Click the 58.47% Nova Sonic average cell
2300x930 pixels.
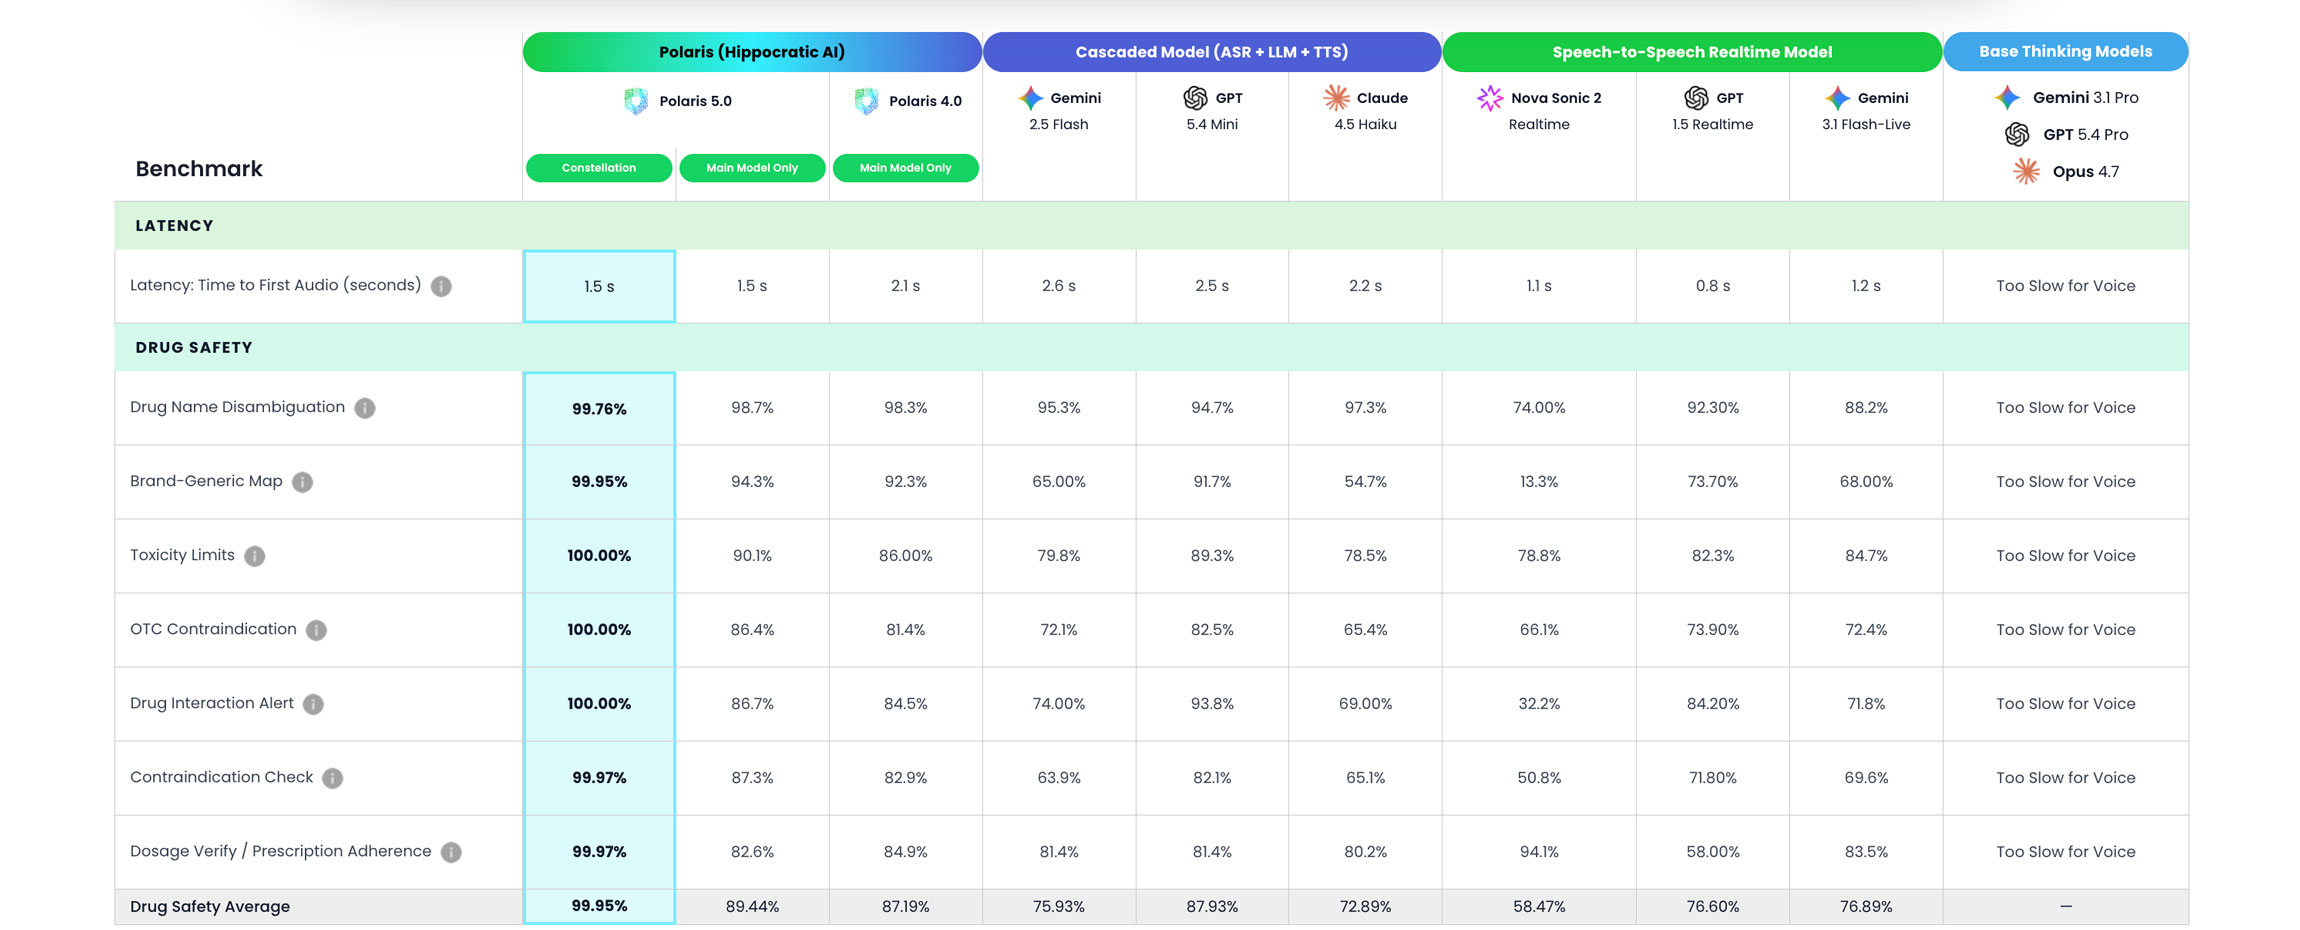[x=1539, y=907]
